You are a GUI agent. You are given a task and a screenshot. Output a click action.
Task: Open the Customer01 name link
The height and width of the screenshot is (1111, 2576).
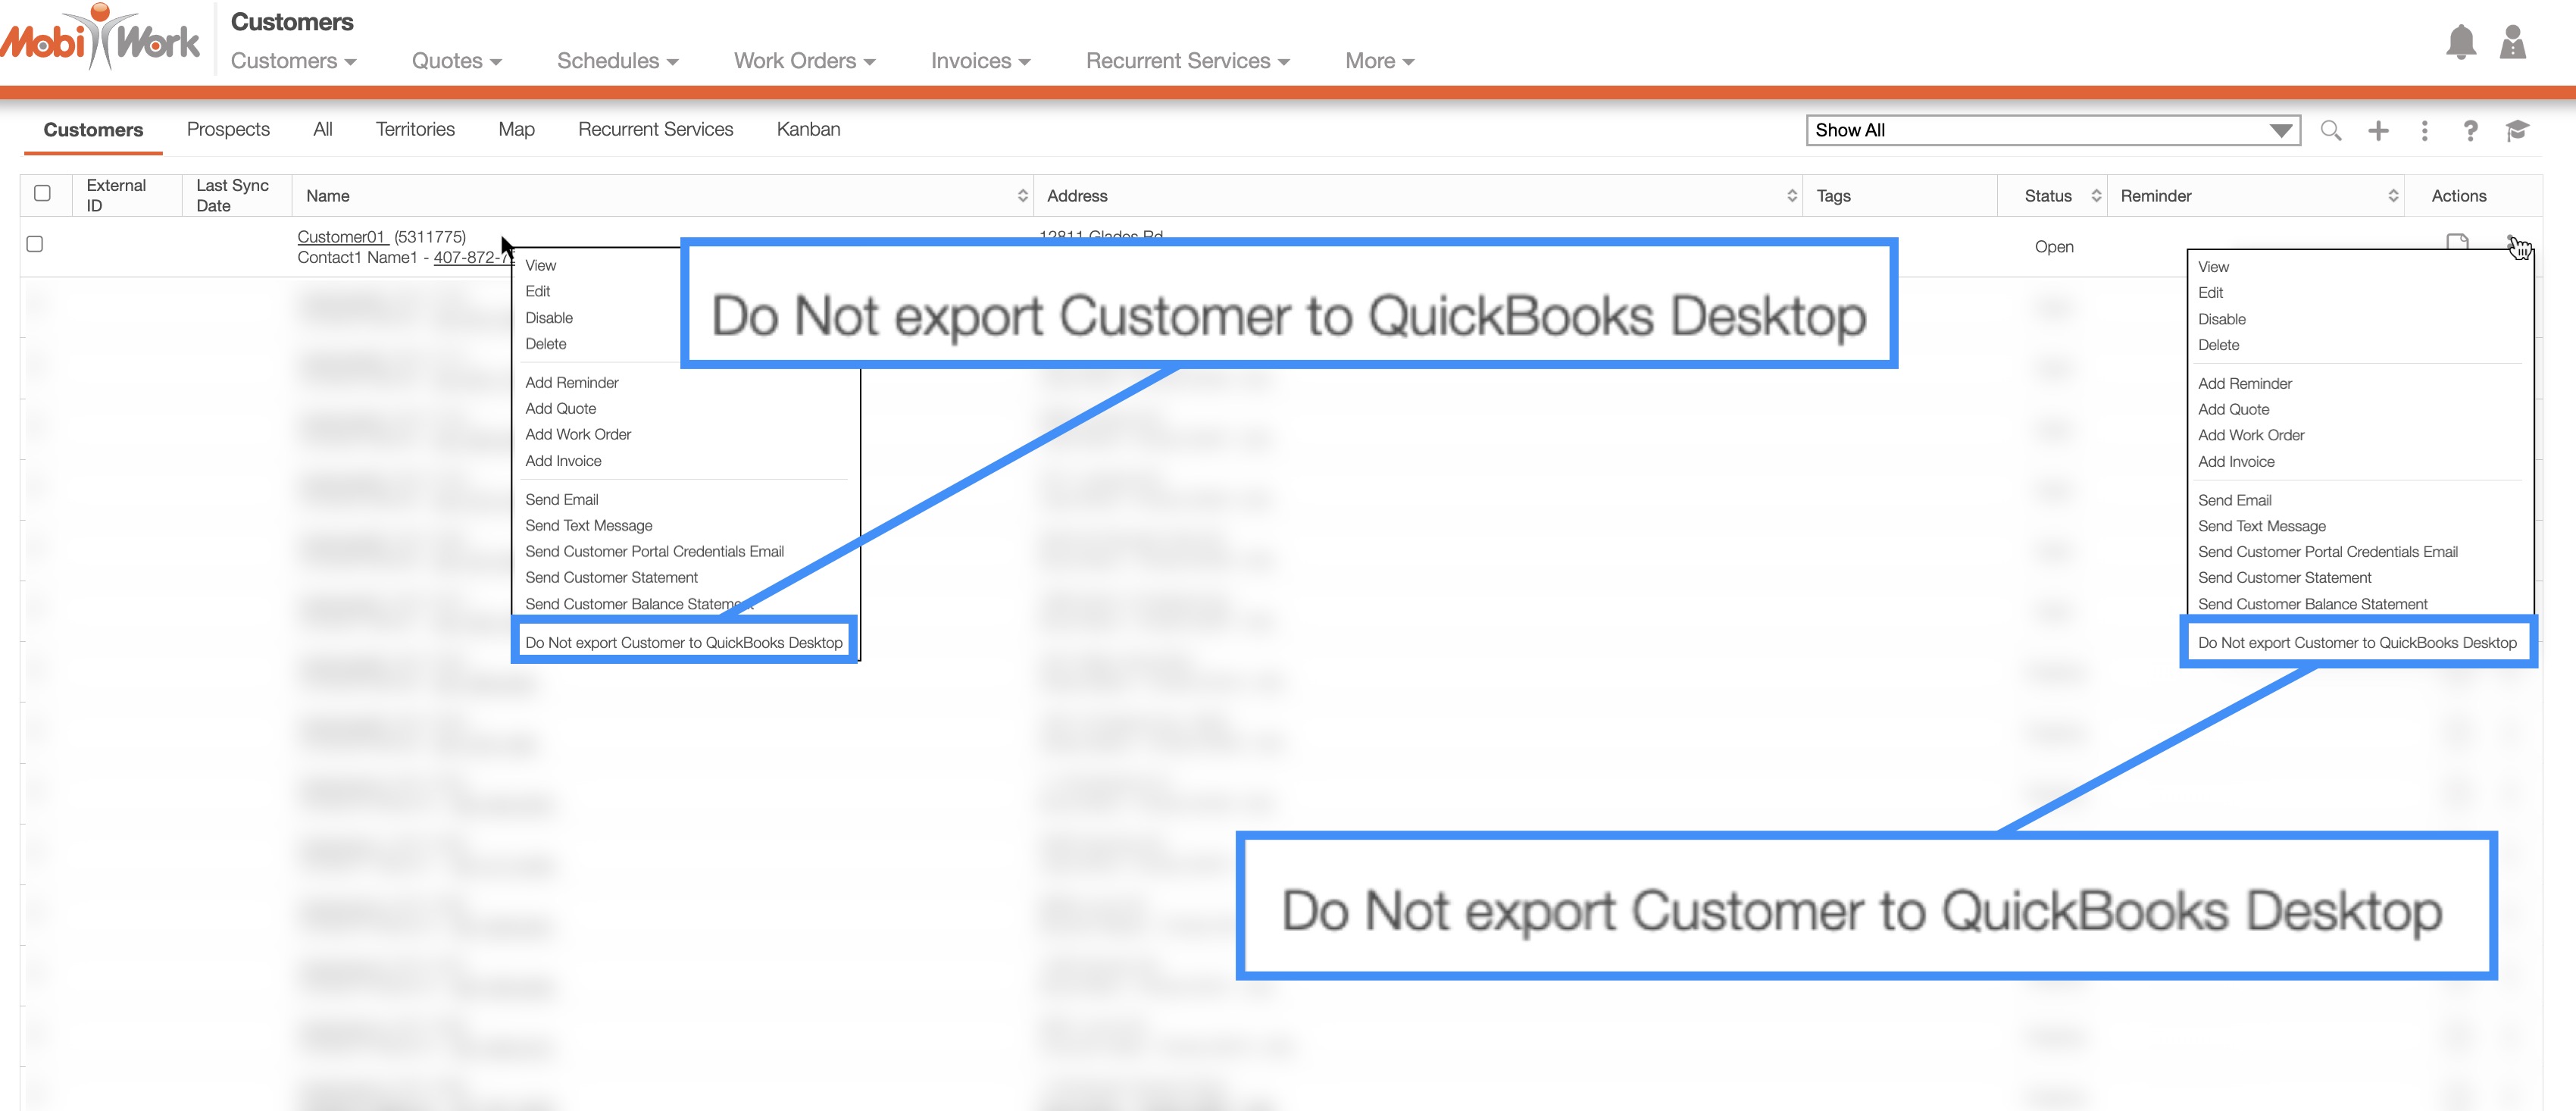pyautogui.click(x=341, y=237)
